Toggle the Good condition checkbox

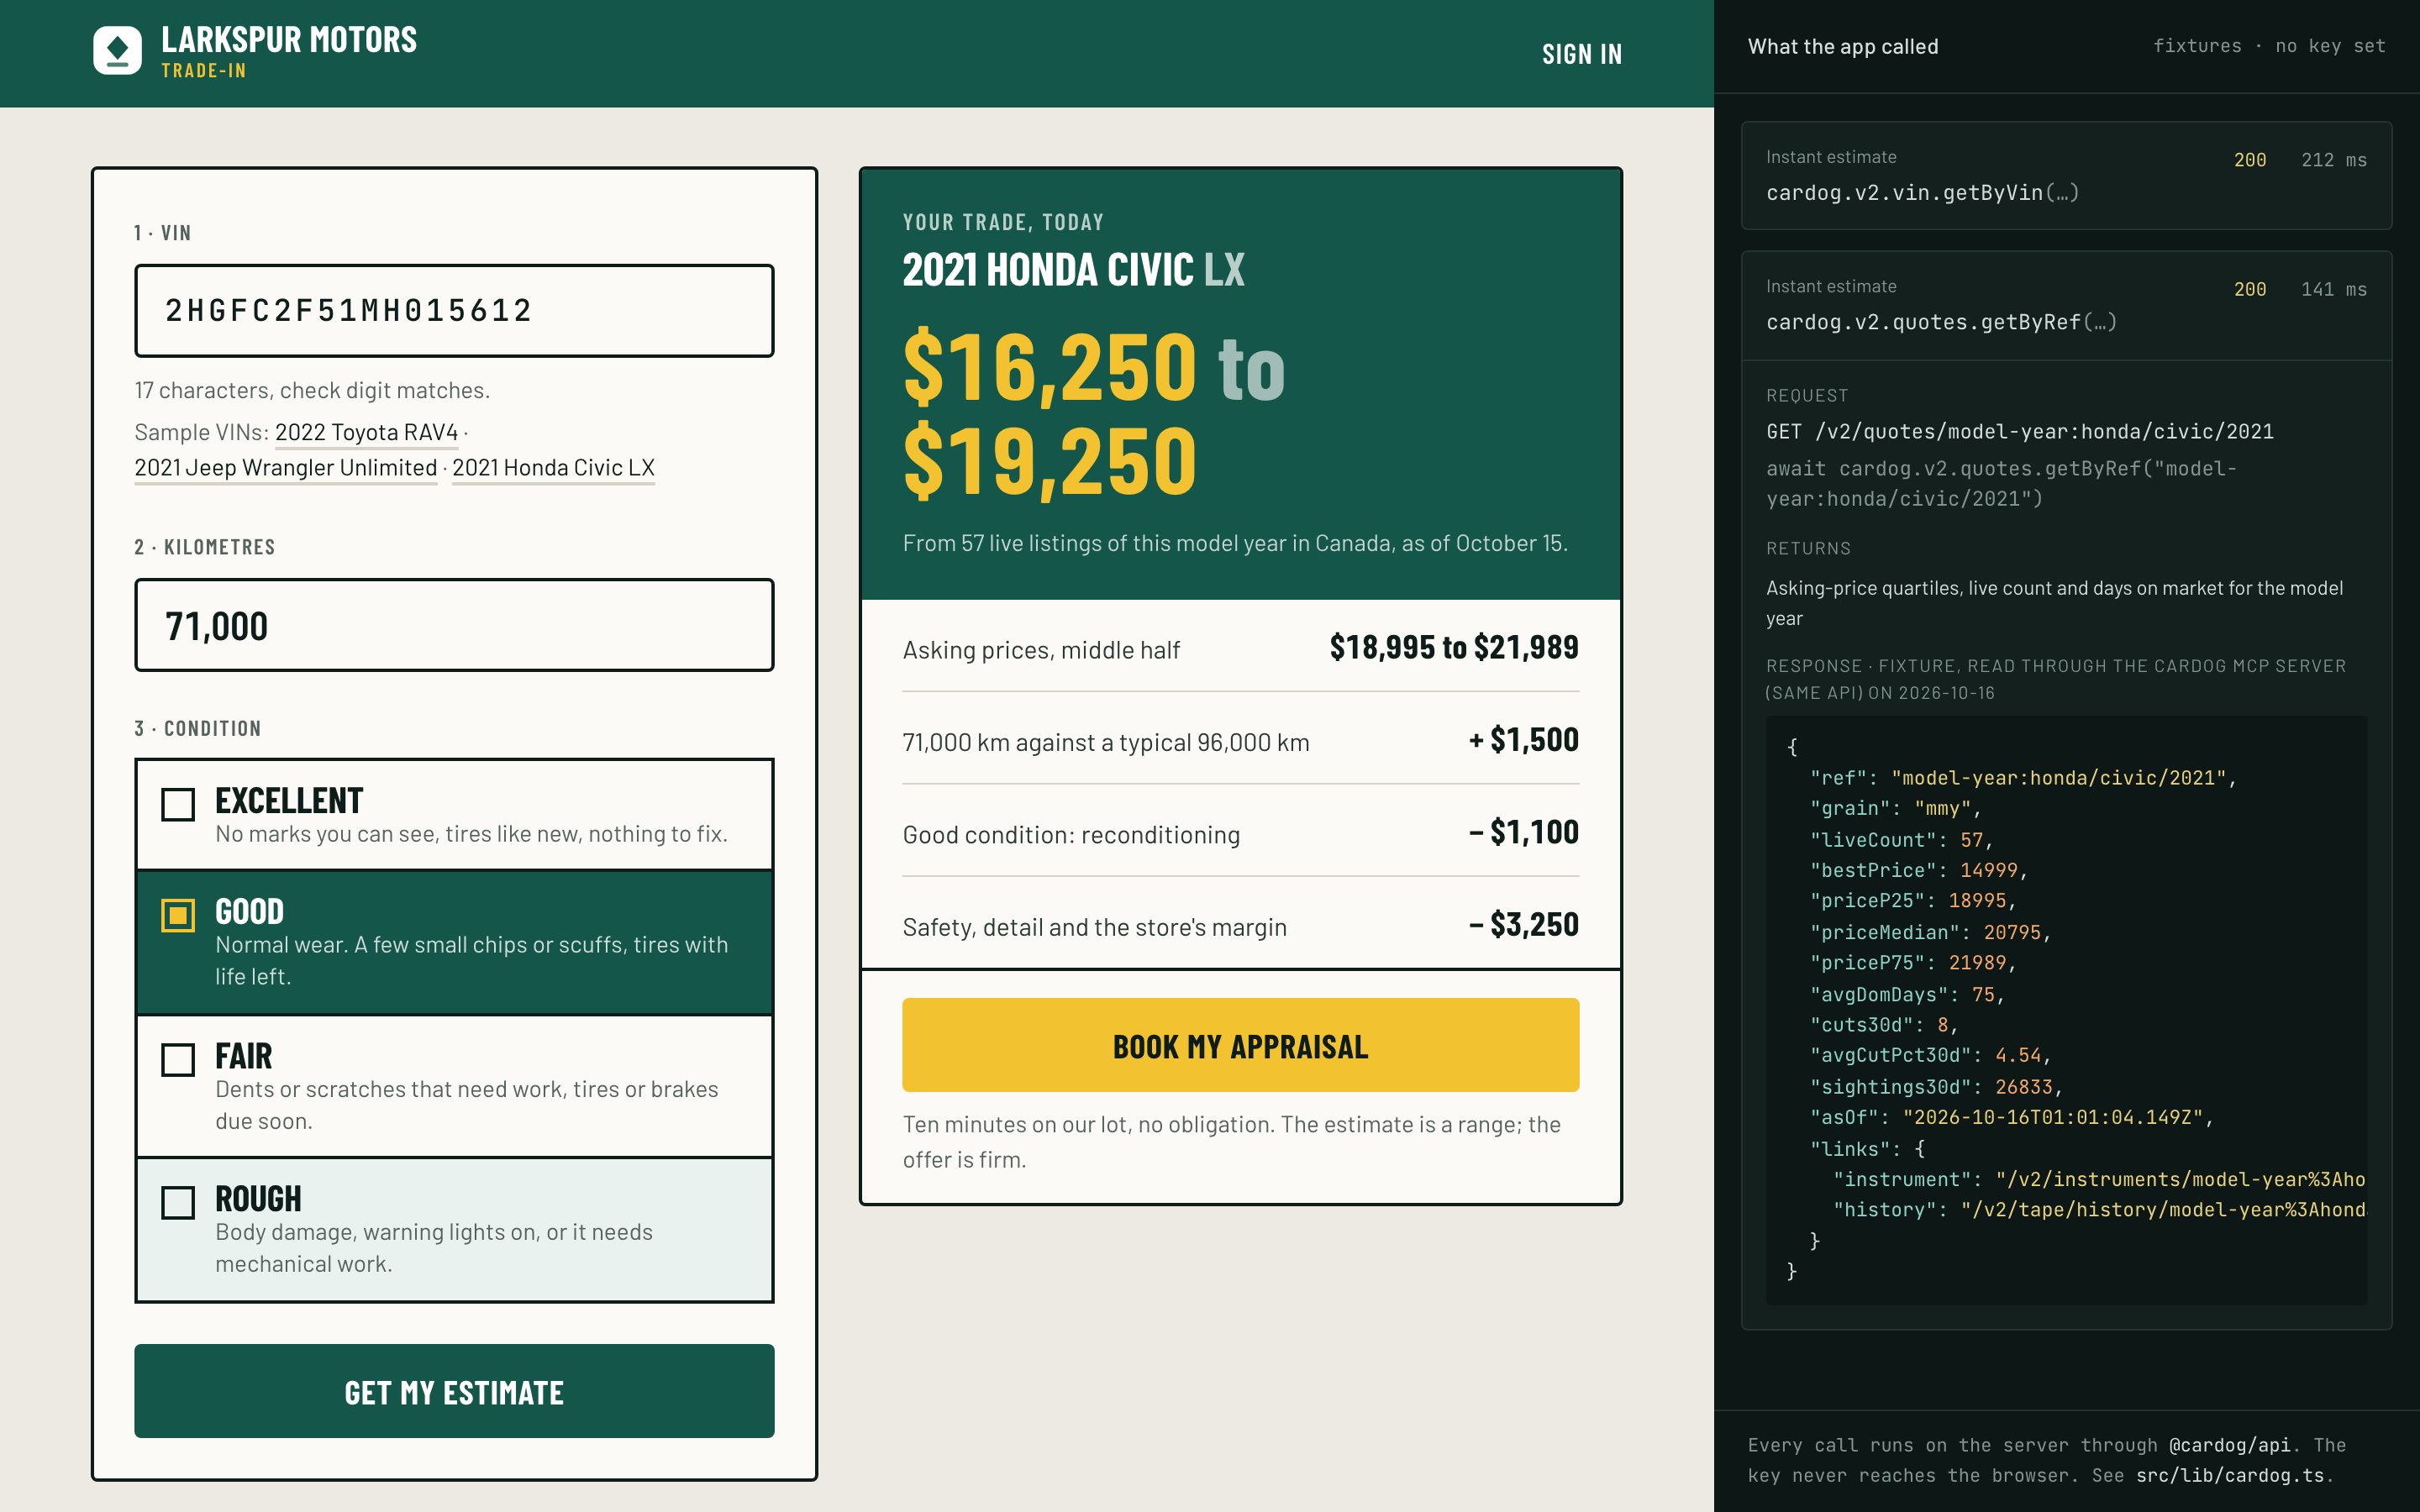(x=178, y=915)
